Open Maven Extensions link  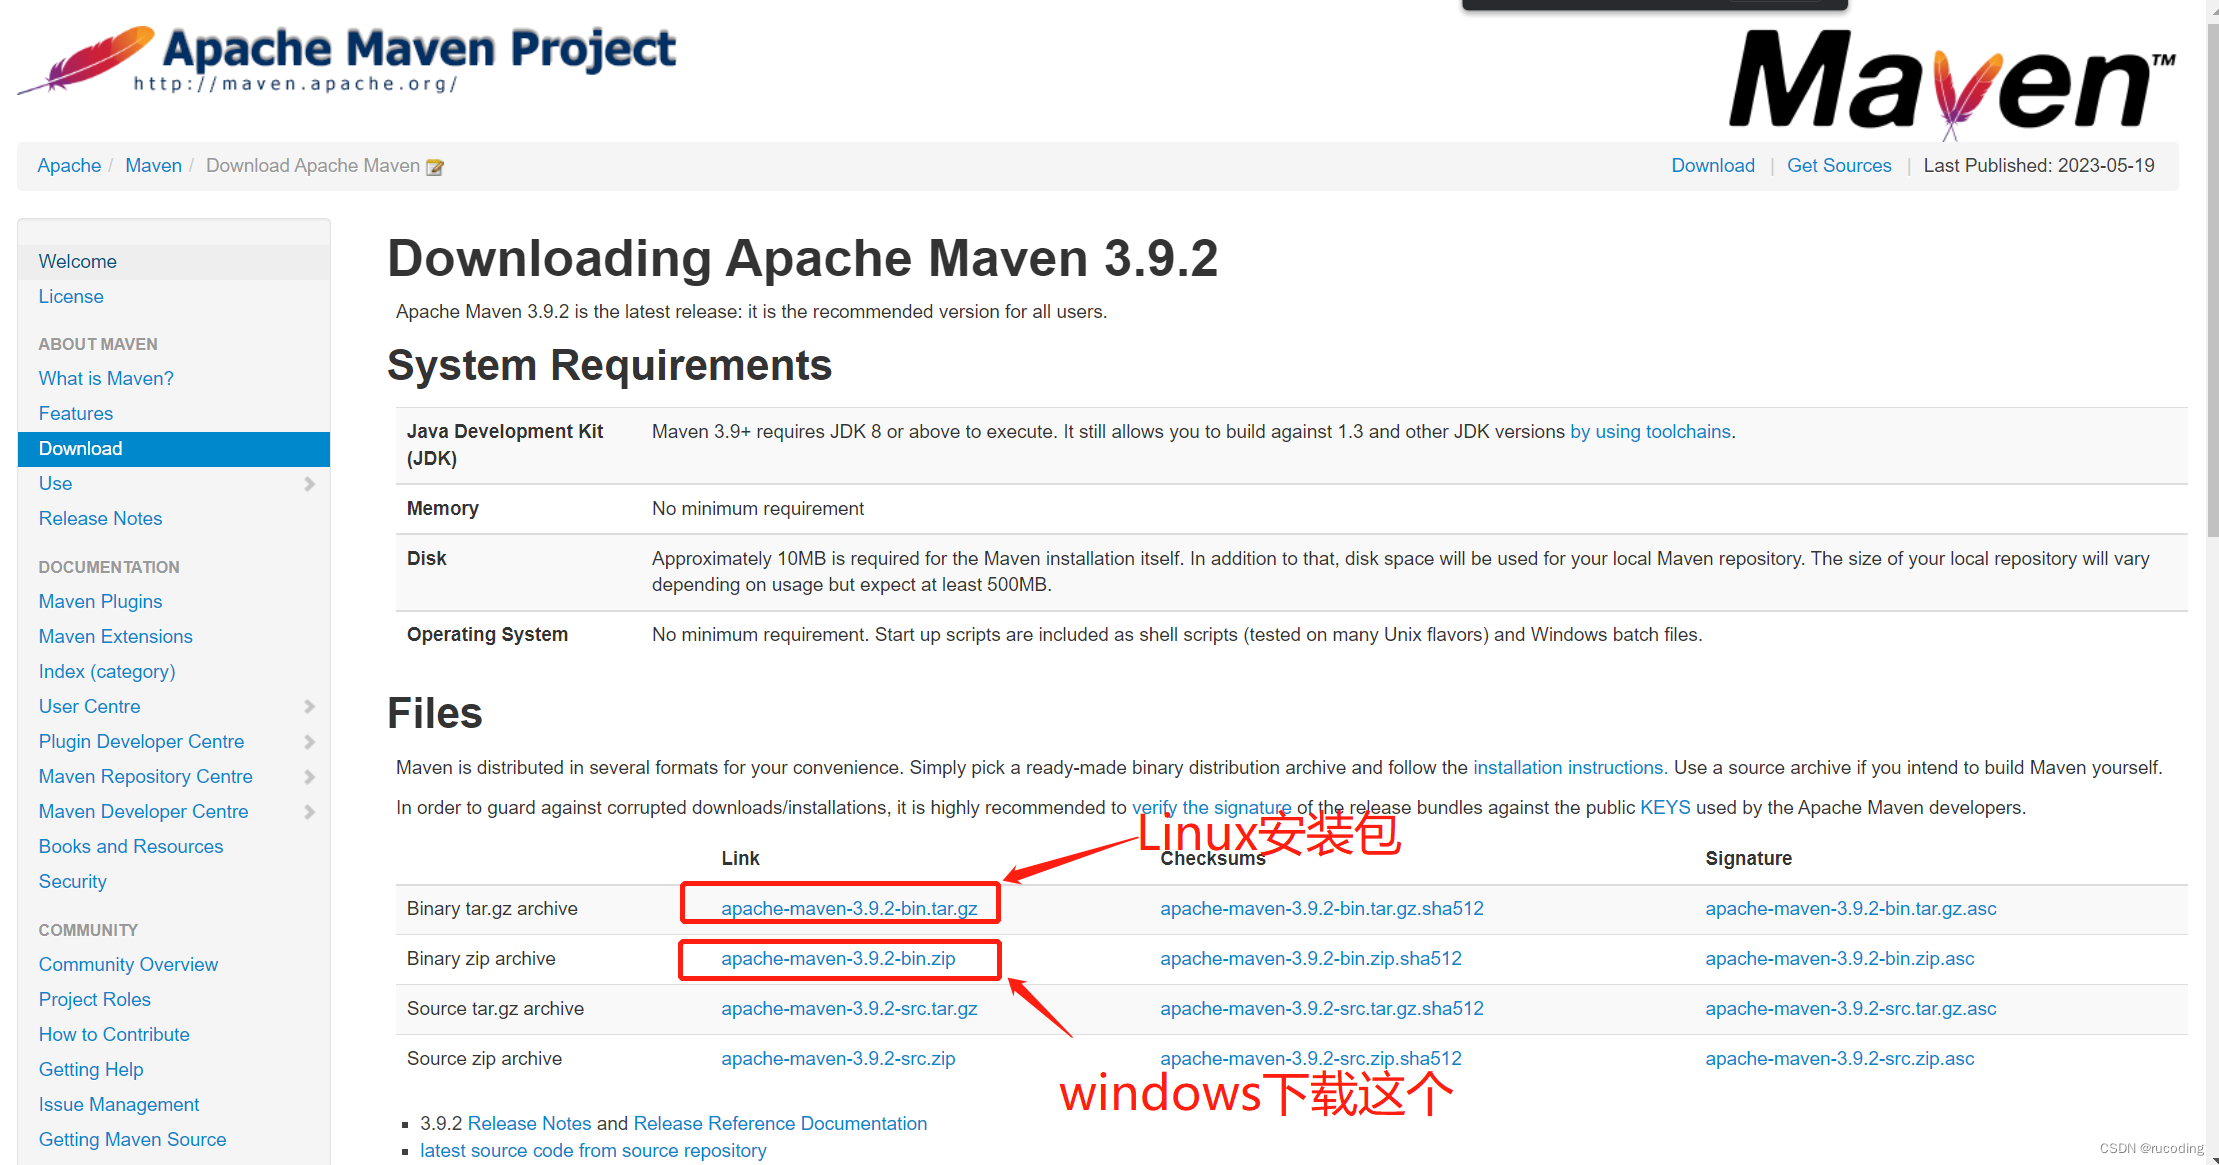pos(116,637)
